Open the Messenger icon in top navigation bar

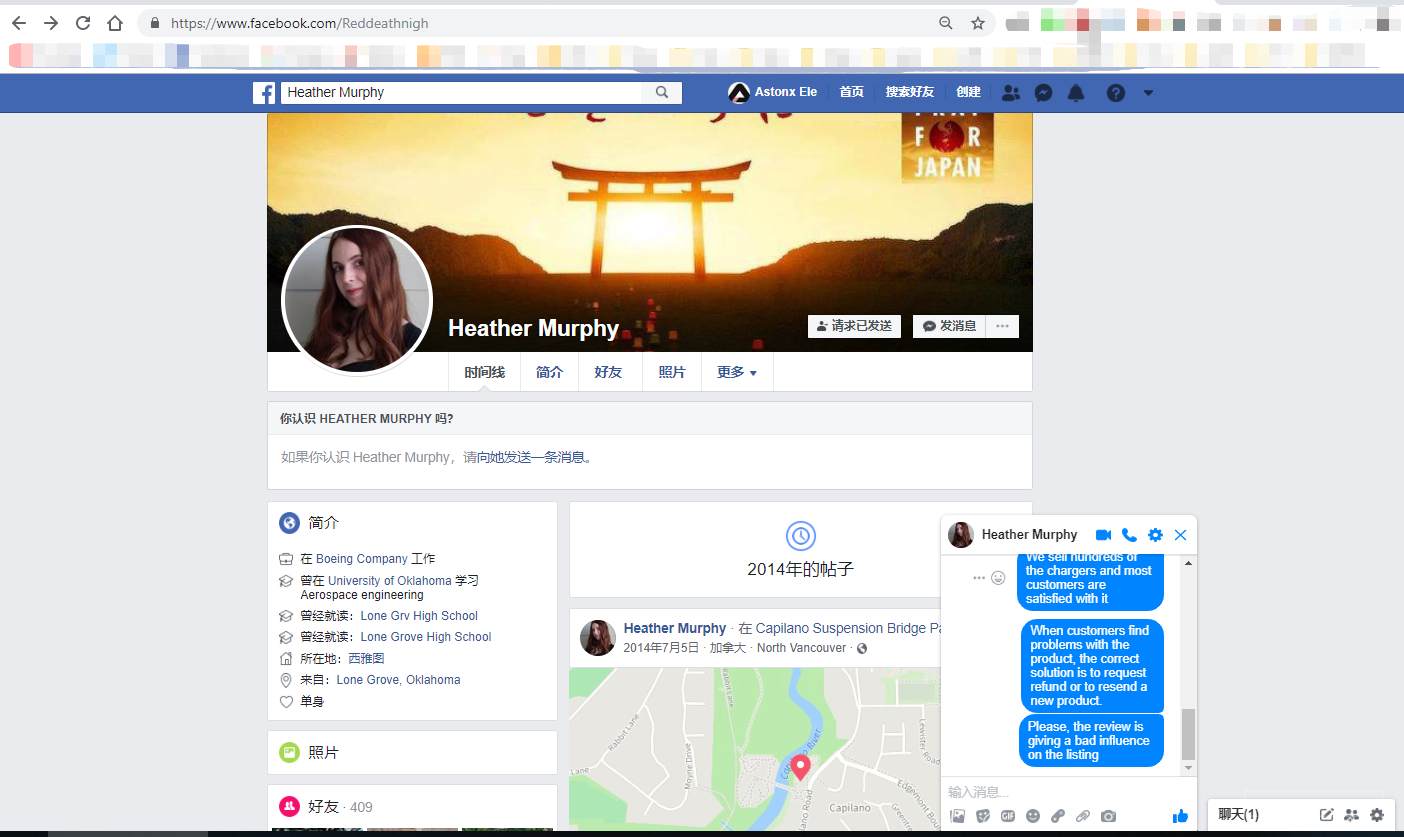pos(1042,93)
